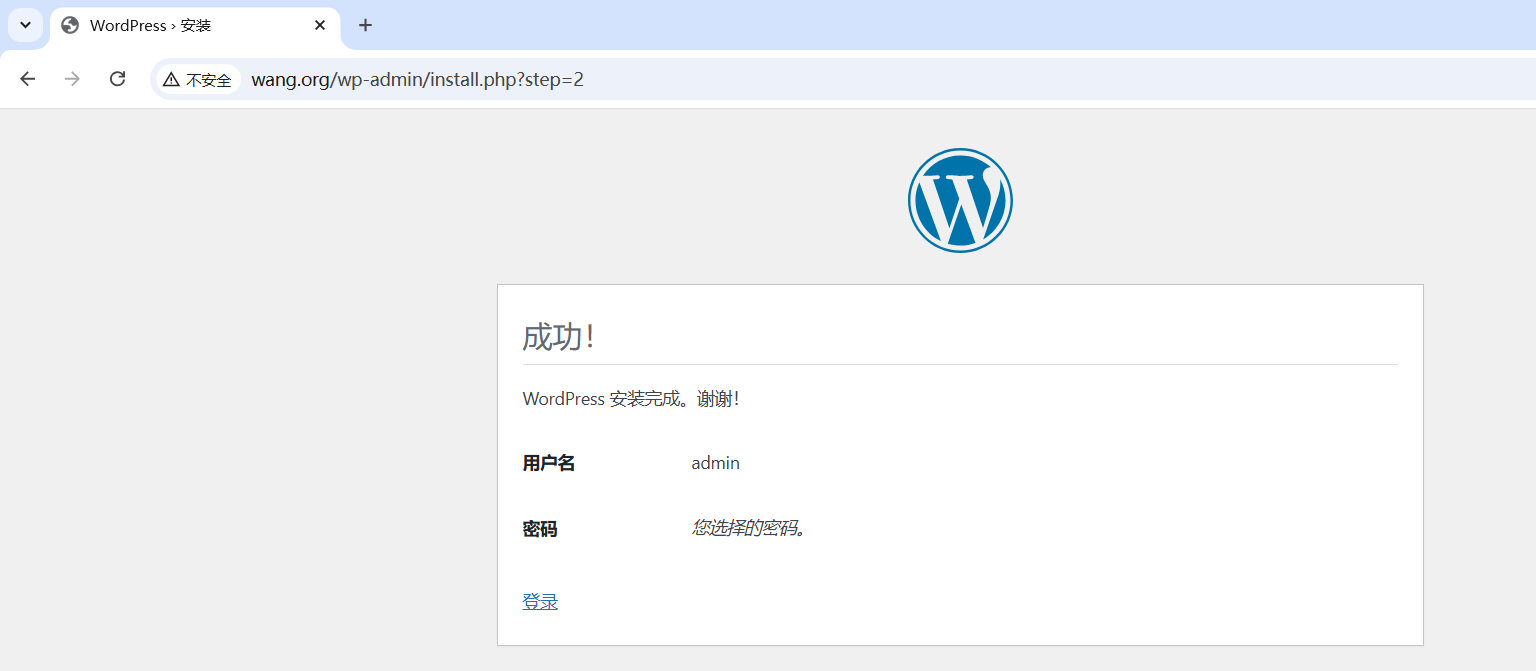Click the 登录 link
The width and height of the screenshot is (1536, 671).
tap(540, 602)
